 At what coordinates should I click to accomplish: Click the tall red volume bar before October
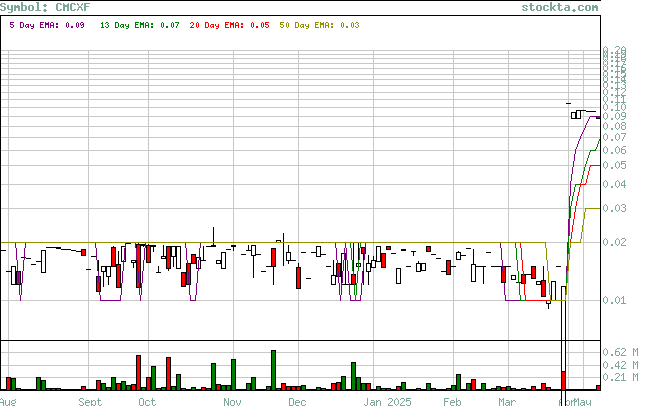[x=139, y=373]
